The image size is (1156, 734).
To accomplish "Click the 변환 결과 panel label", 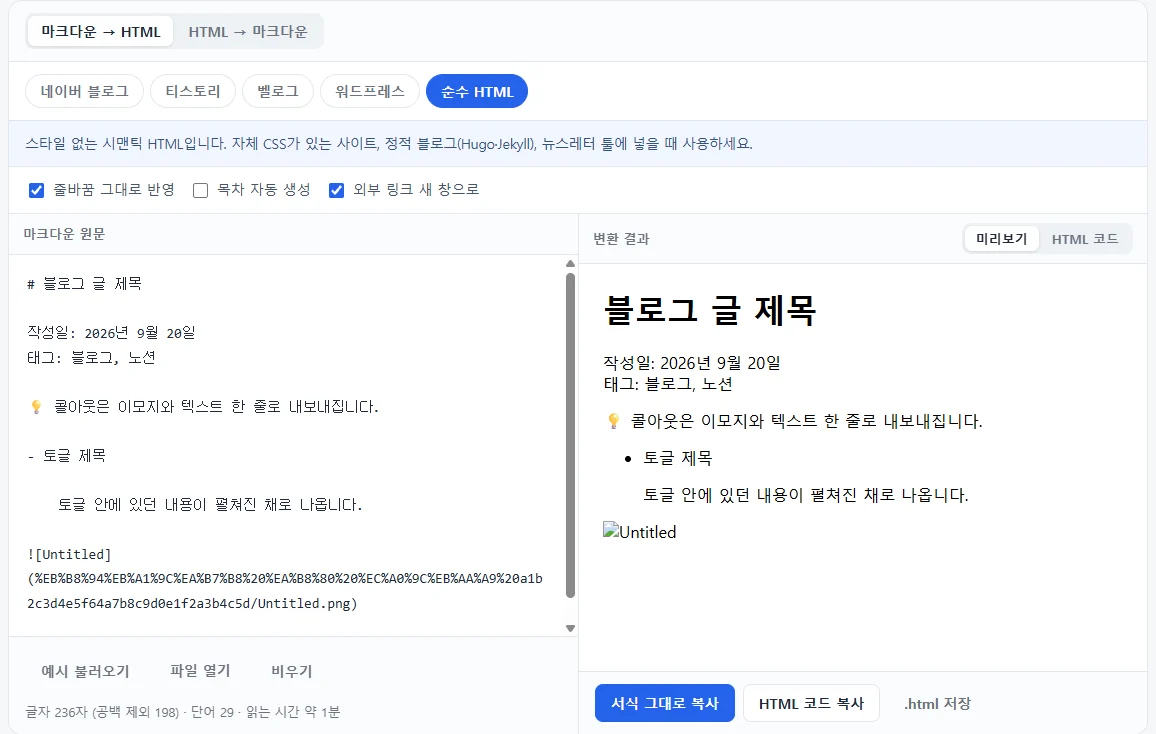I will (x=621, y=239).
